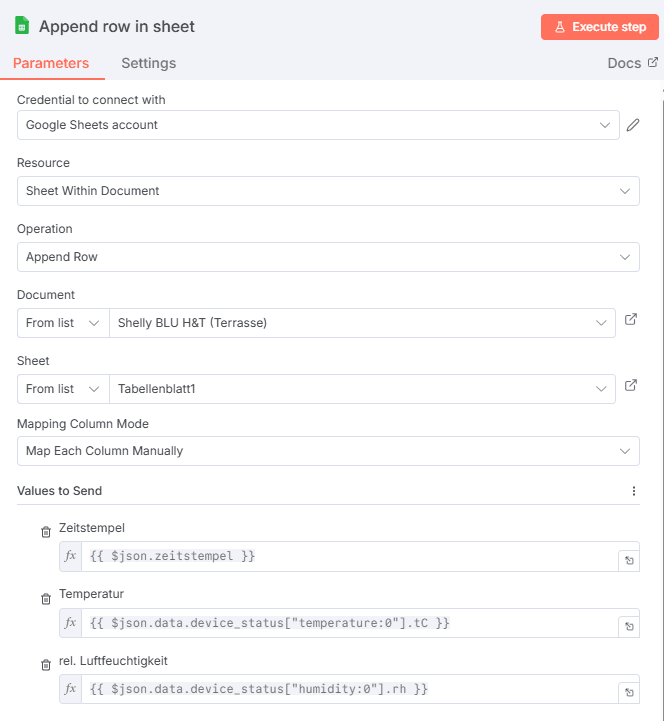Delete the rel. Luftfeuchtigkeit field trash icon
Image resolution: width=664 pixels, height=721 pixels.
45,665
